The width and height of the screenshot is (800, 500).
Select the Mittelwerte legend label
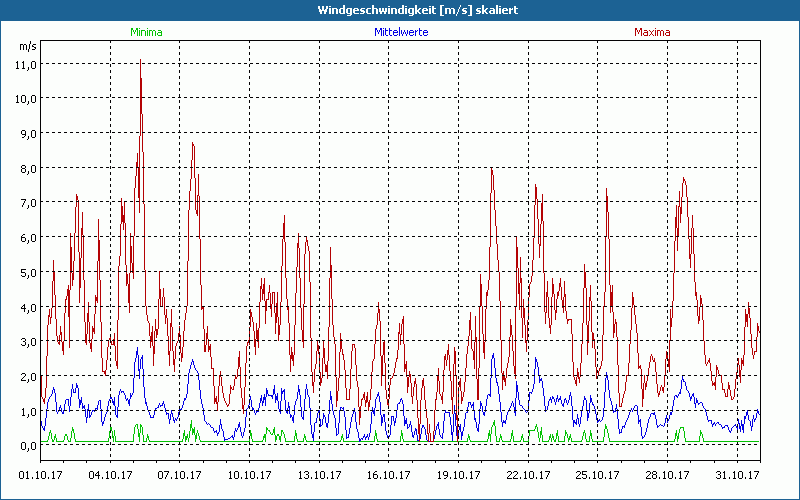pyautogui.click(x=401, y=32)
